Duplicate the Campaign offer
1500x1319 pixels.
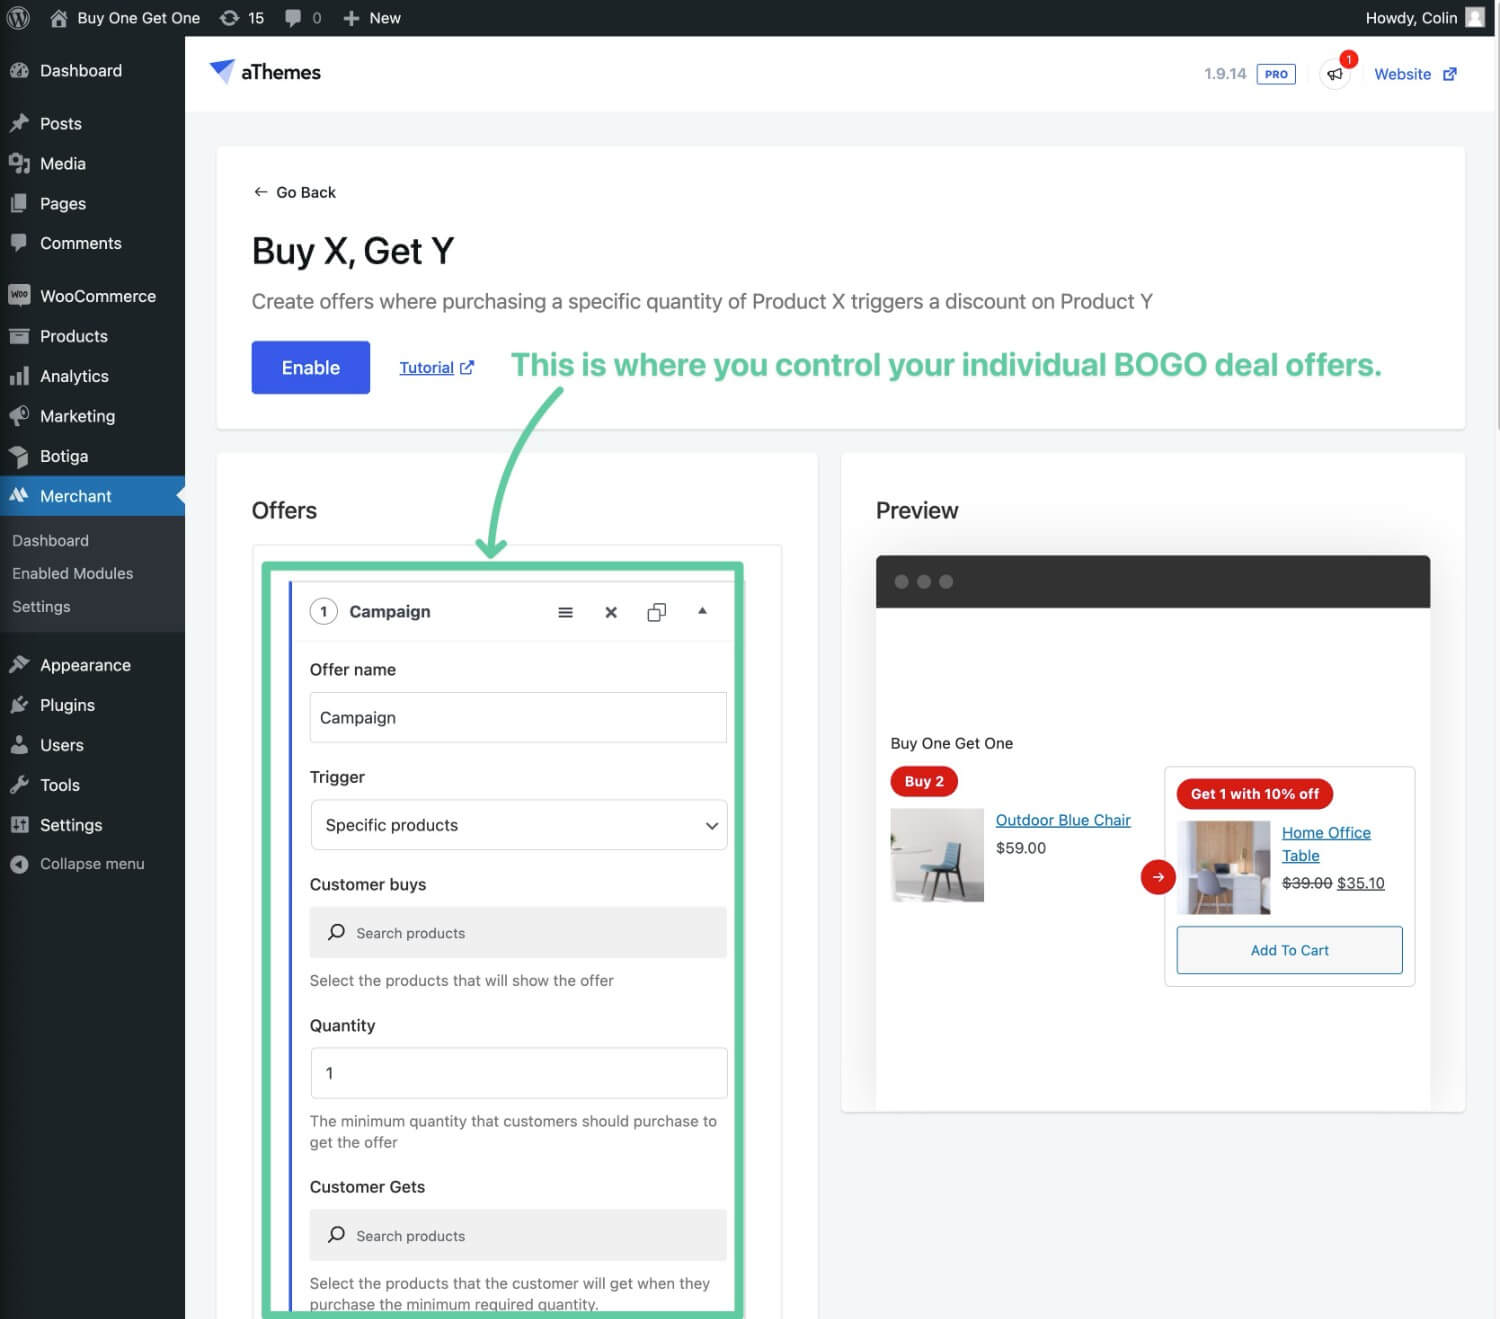coord(656,613)
